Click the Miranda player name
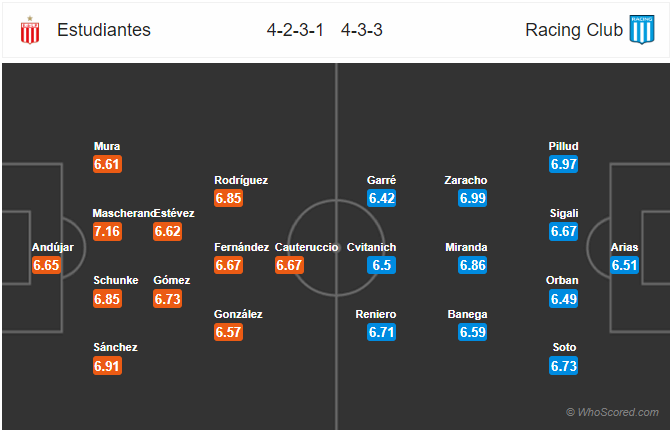The width and height of the screenshot is (672, 430). point(466,247)
